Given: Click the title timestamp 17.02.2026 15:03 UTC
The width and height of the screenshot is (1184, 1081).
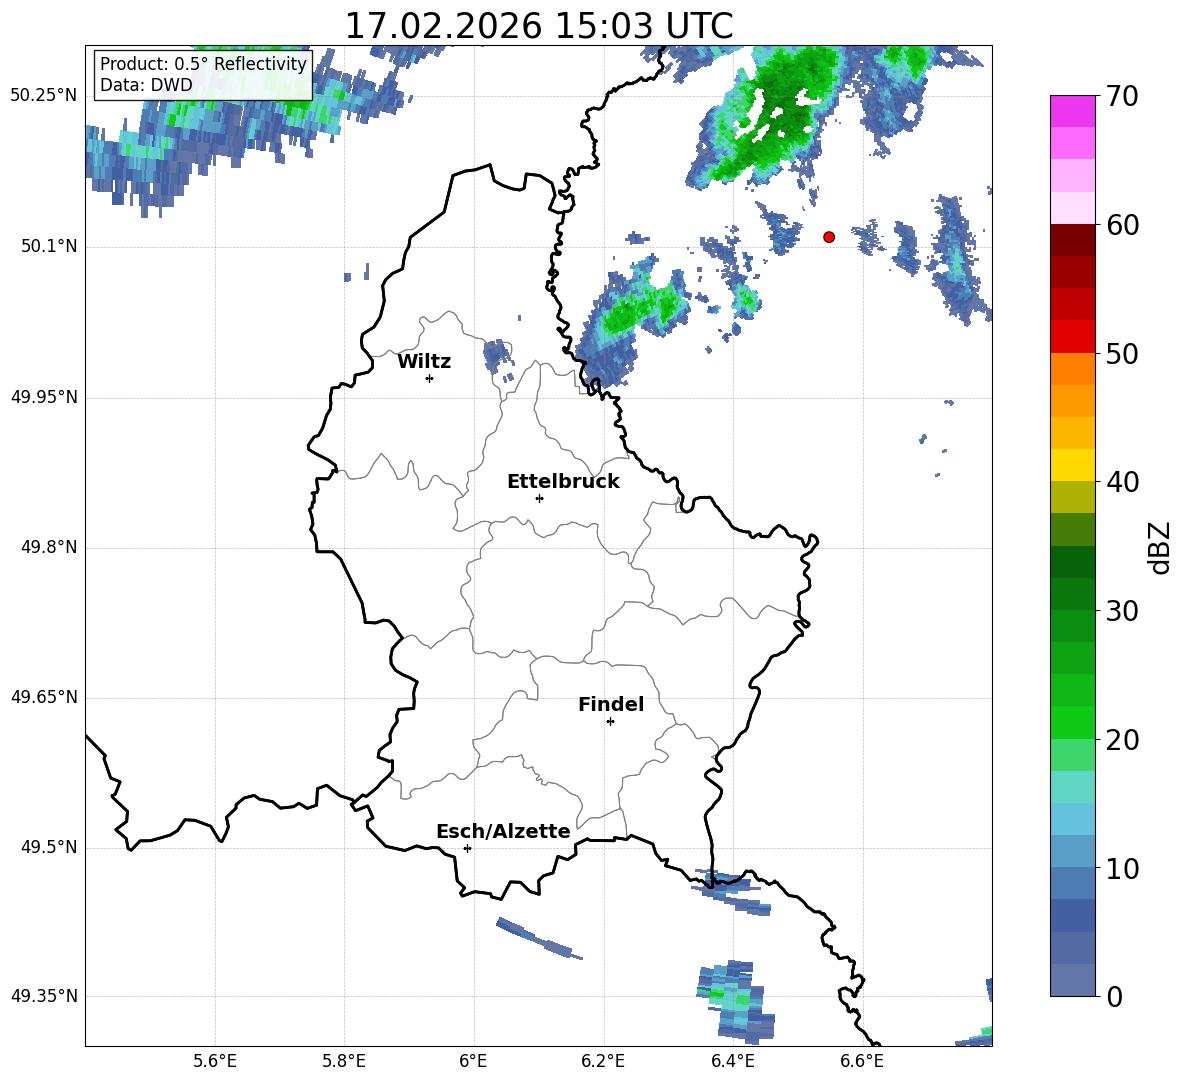Looking at the screenshot, I should coord(539,26).
